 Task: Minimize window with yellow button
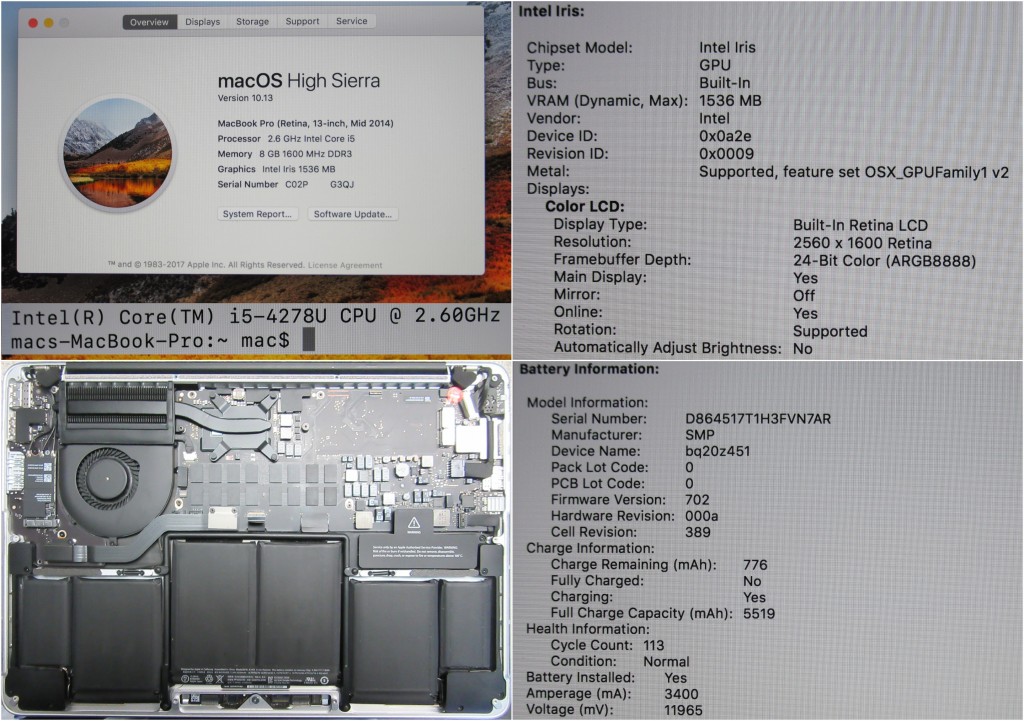tap(49, 22)
